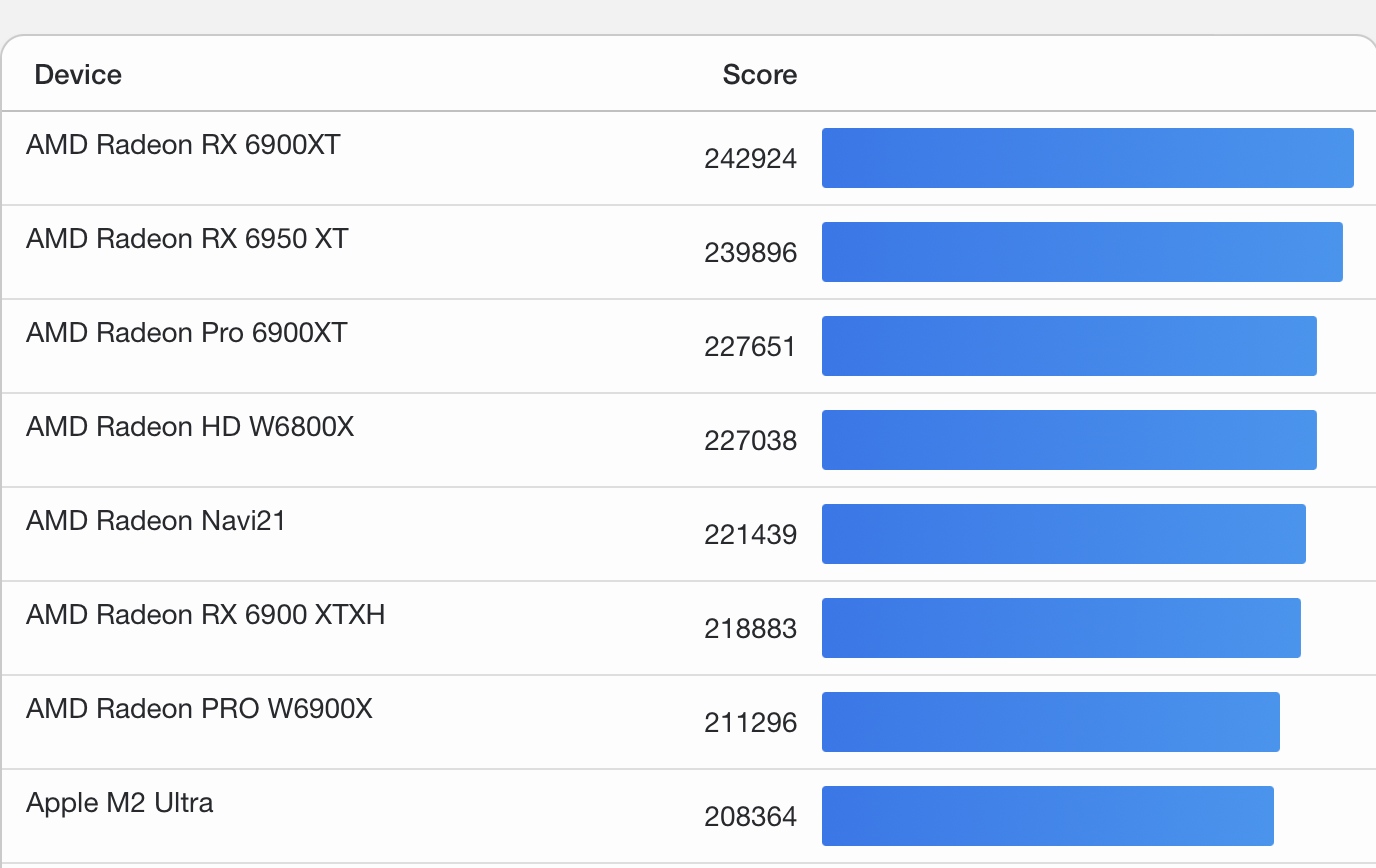The height and width of the screenshot is (868, 1376).
Task: Click the Device column header
Action: (x=78, y=75)
